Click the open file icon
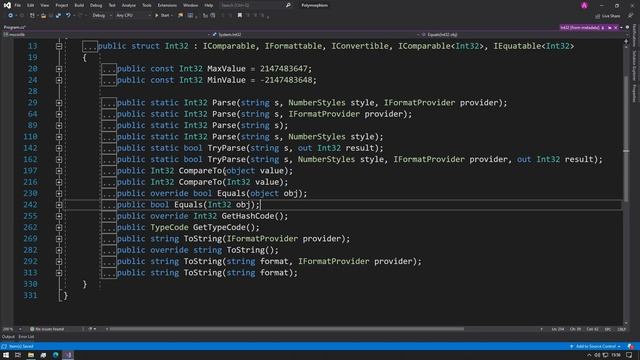This screenshot has width=640, height=360. 43,16
